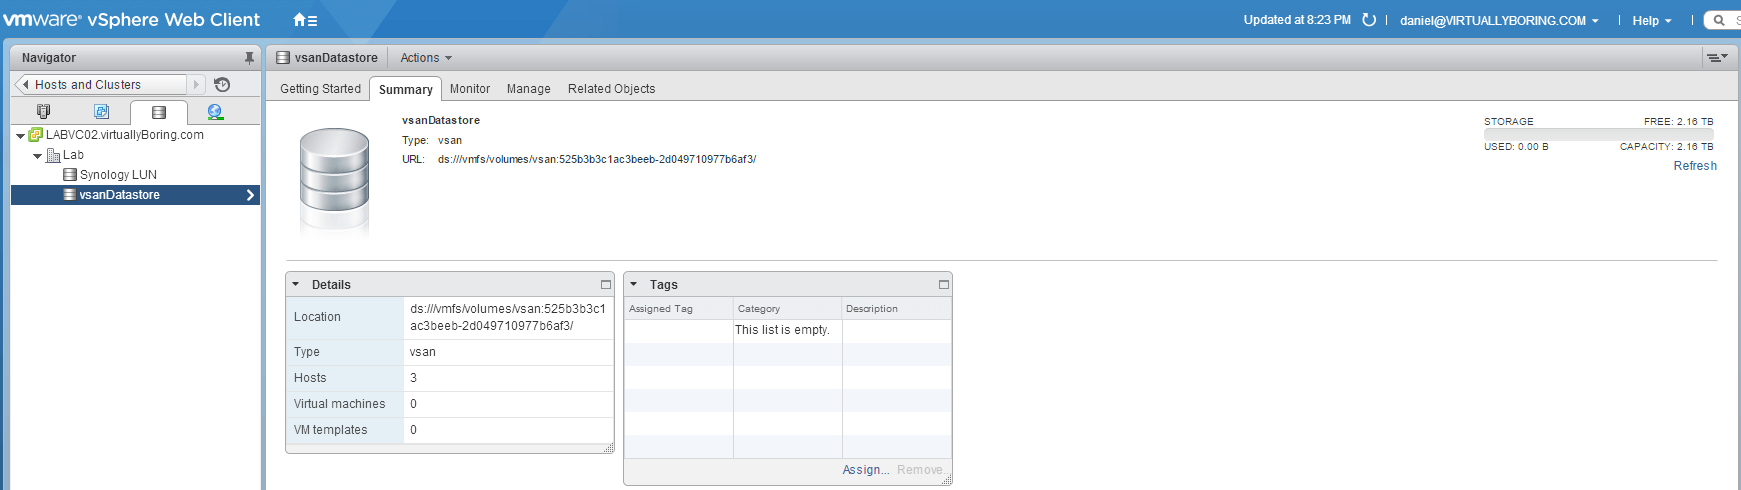The height and width of the screenshot is (490, 1741).
Task: Open the panel options menu icon at top right
Action: coord(1717,58)
